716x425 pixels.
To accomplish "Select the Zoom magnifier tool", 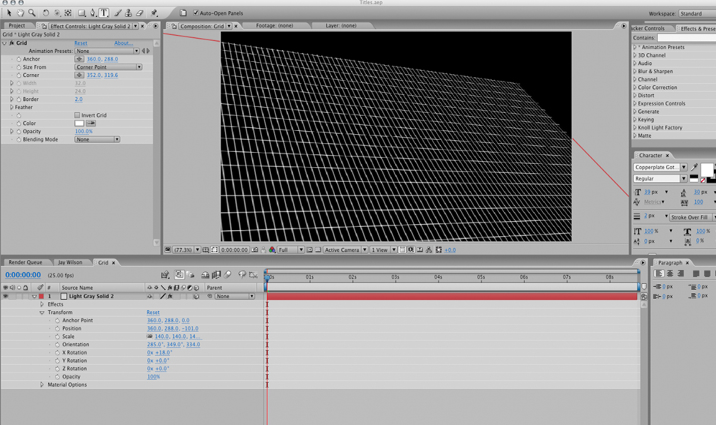I will click(x=32, y=13).
